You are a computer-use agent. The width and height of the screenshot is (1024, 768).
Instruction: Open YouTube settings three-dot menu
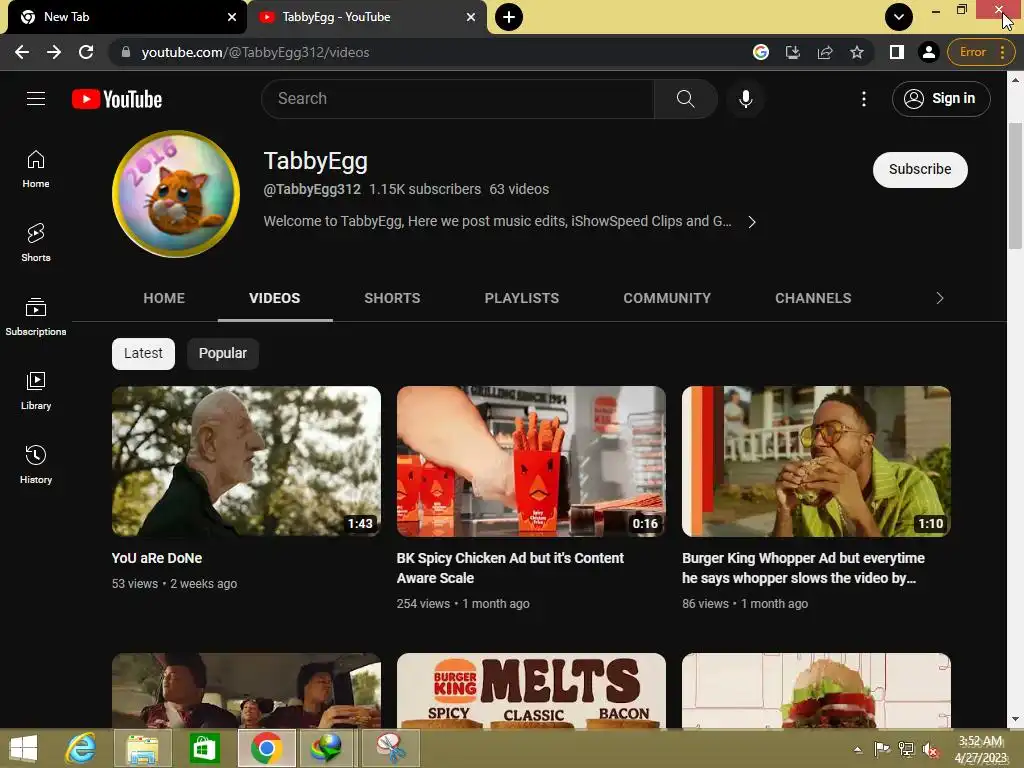[863, 99]
